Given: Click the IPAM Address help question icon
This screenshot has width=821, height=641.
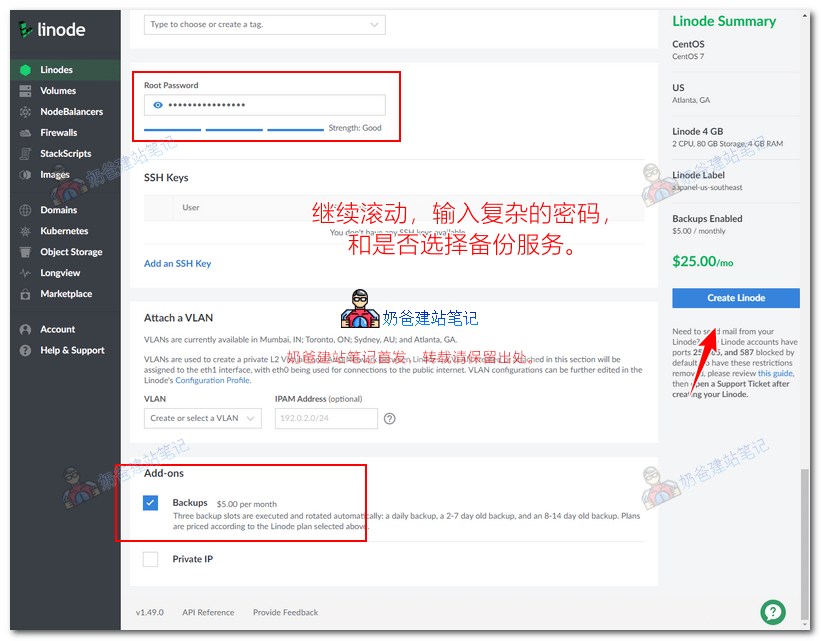Looking at the screenshot, I should tap(390, 419).
